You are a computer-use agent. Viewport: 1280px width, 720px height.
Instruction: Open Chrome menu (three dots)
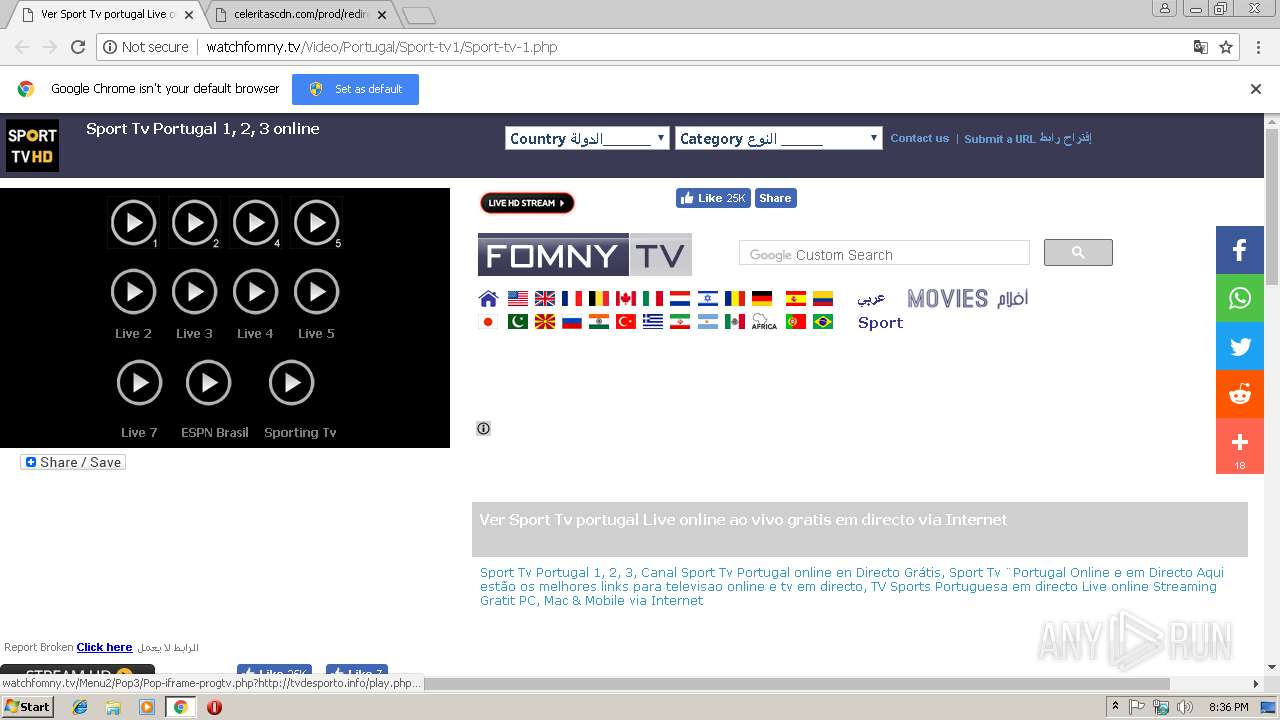[1256, 47]
